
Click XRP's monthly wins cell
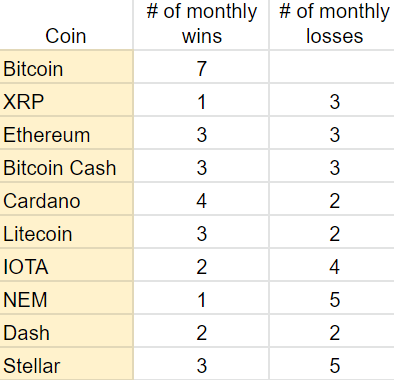(x=201, y=100)
